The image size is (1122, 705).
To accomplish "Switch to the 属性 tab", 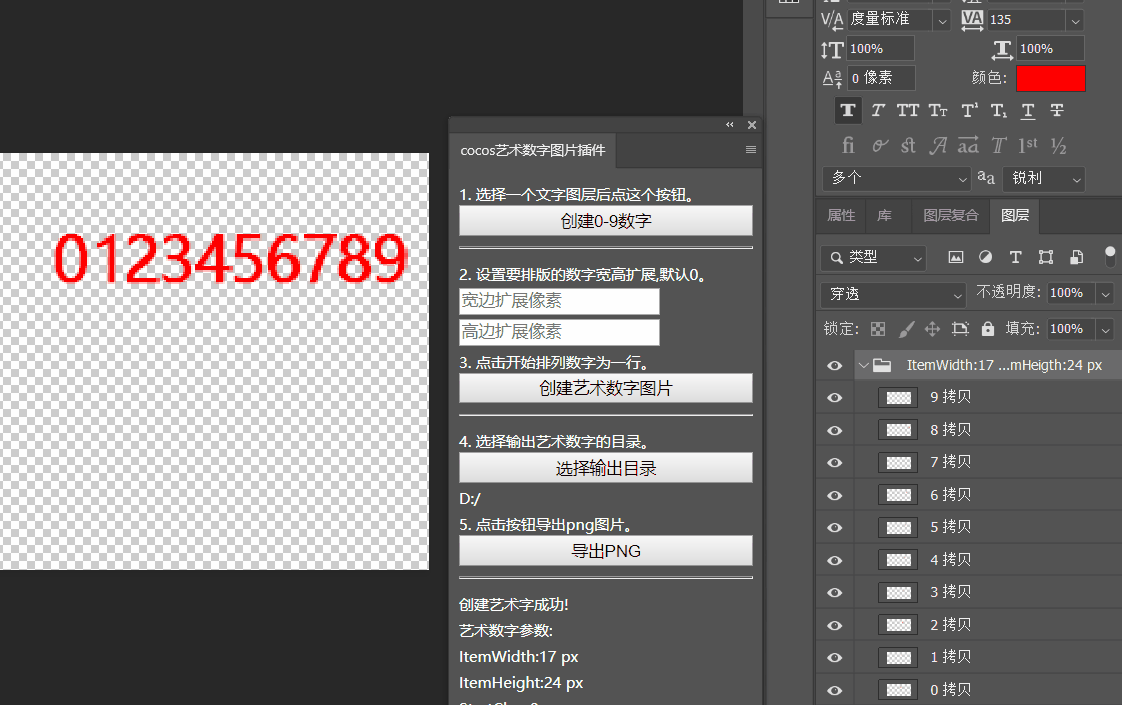I will [841, 215].
